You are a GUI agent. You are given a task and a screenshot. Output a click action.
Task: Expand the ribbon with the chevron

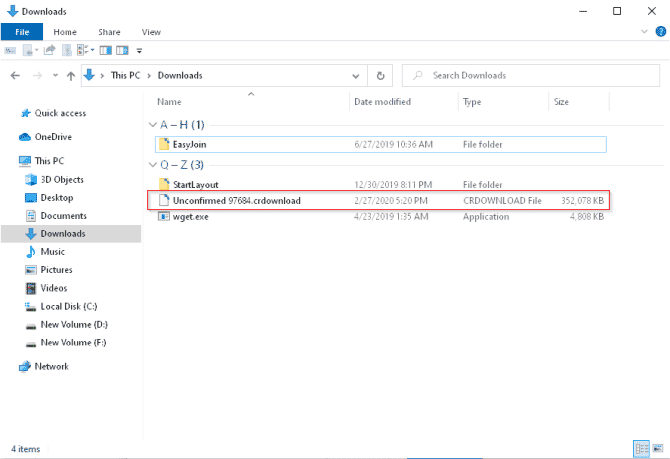644,32
